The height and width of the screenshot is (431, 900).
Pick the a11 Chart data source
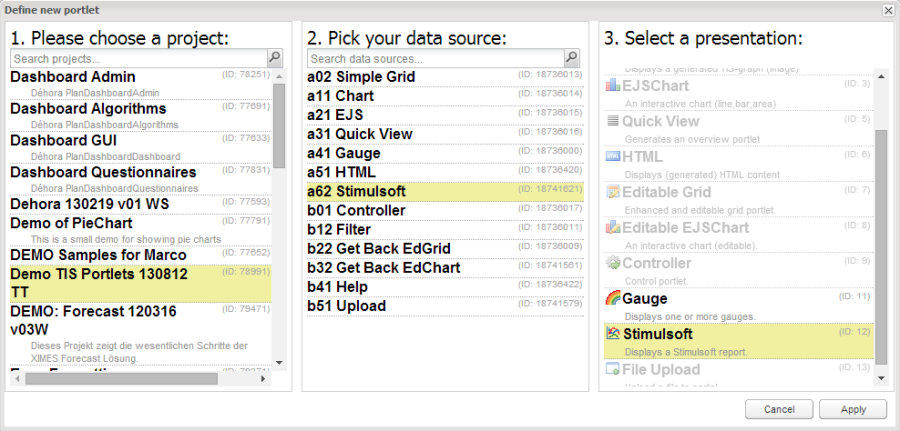445,96
